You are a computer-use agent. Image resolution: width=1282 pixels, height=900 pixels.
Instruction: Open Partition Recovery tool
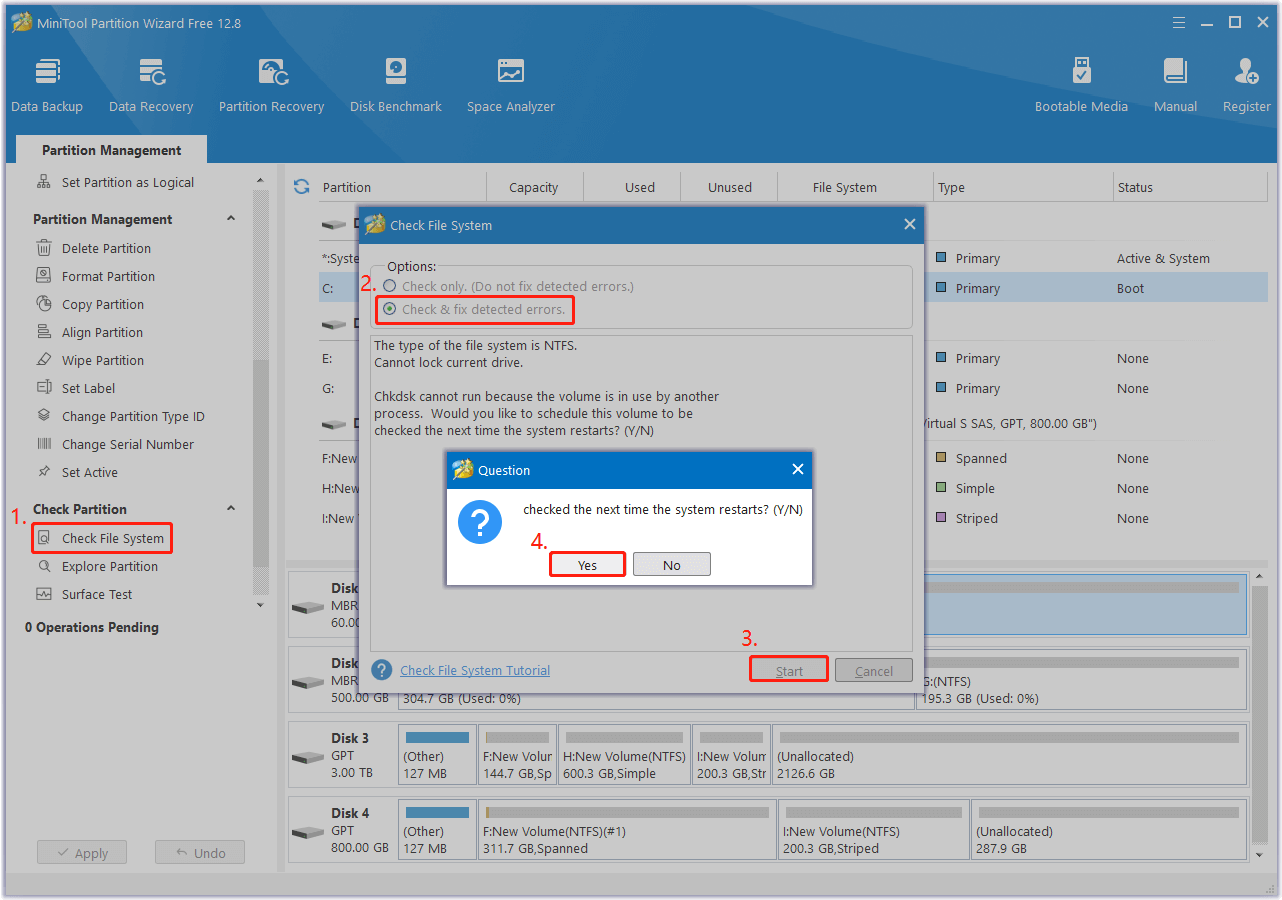click(272, 85)
